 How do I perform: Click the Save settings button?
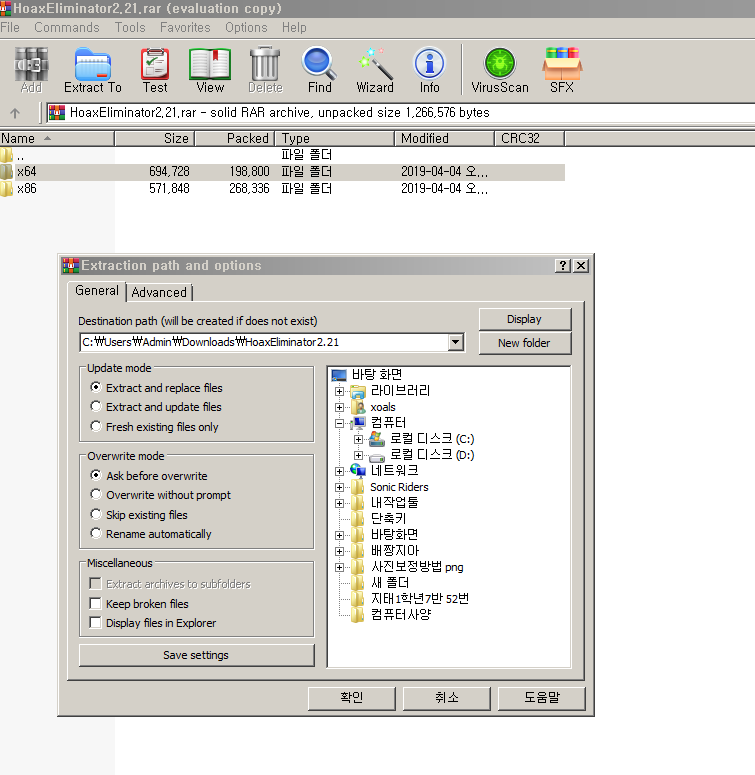coord(196,655)
